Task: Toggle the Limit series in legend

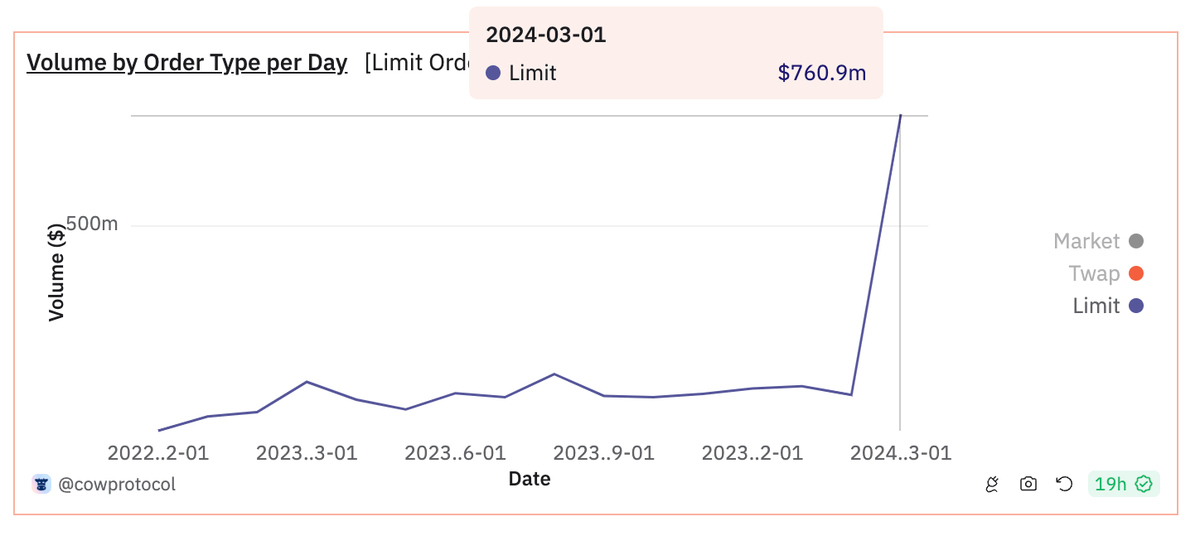Action: click(1096, 306)
